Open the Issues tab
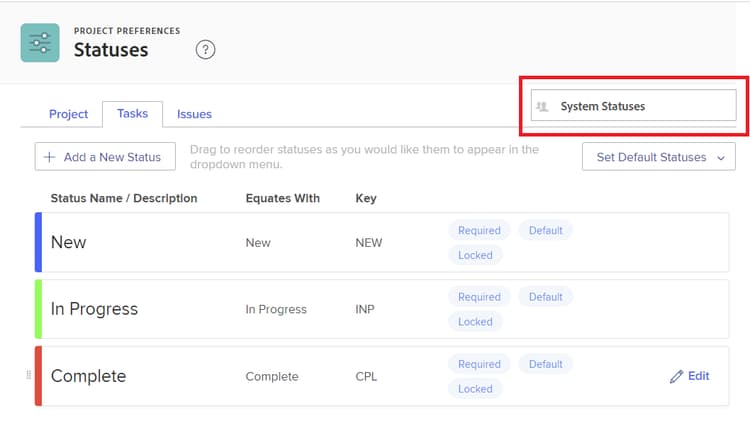 tap(194, 114)
